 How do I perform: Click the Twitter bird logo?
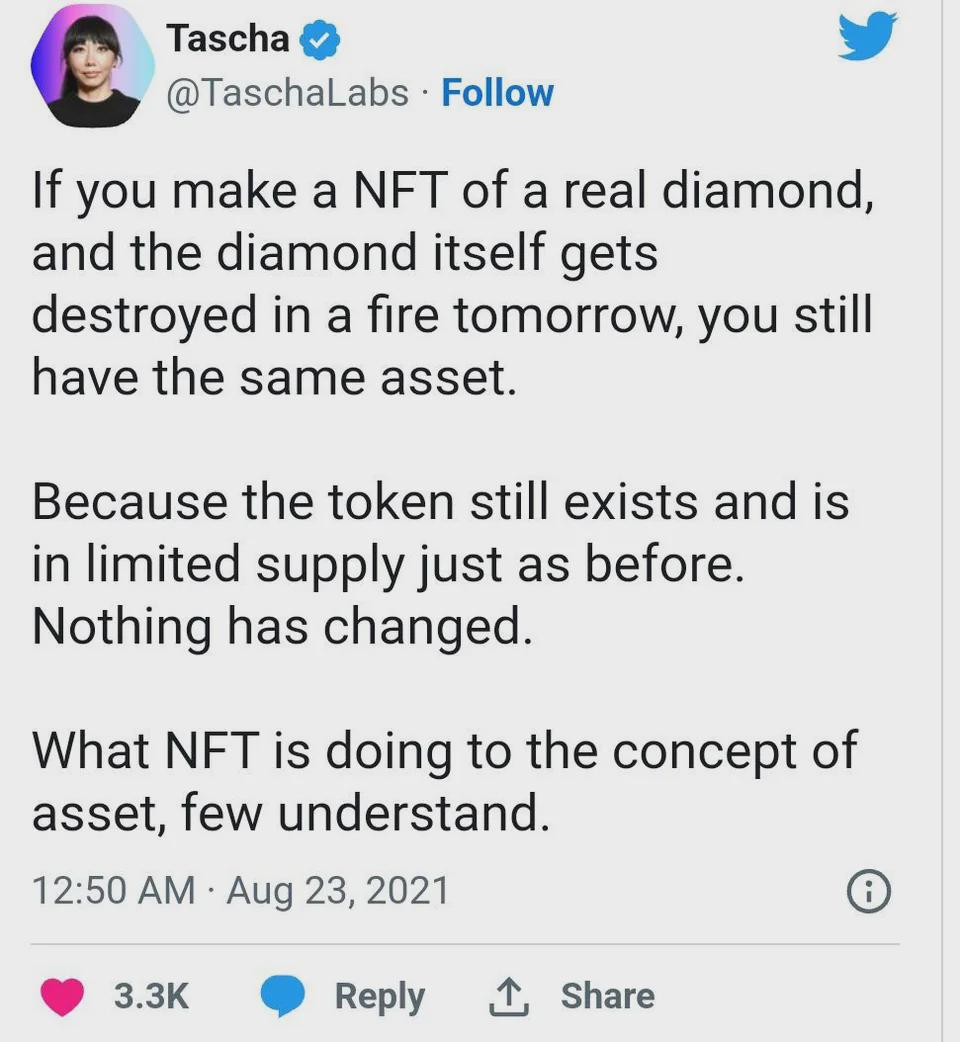pos(866,40)
